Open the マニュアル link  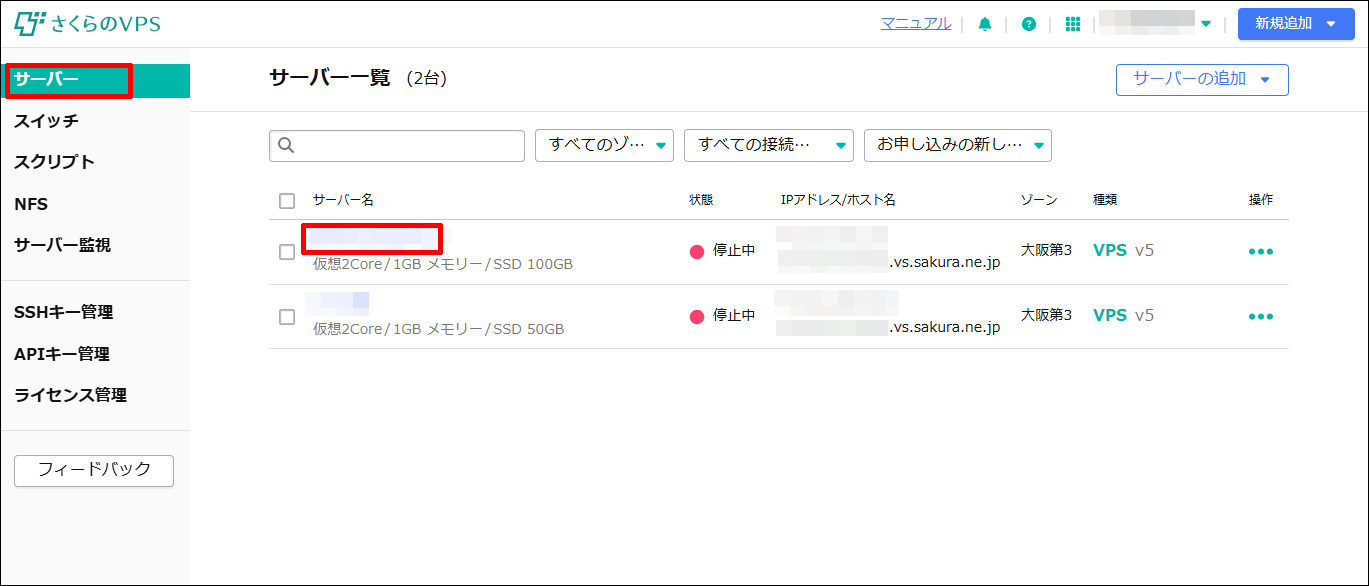pyautogui.click(x=916, y=23)
